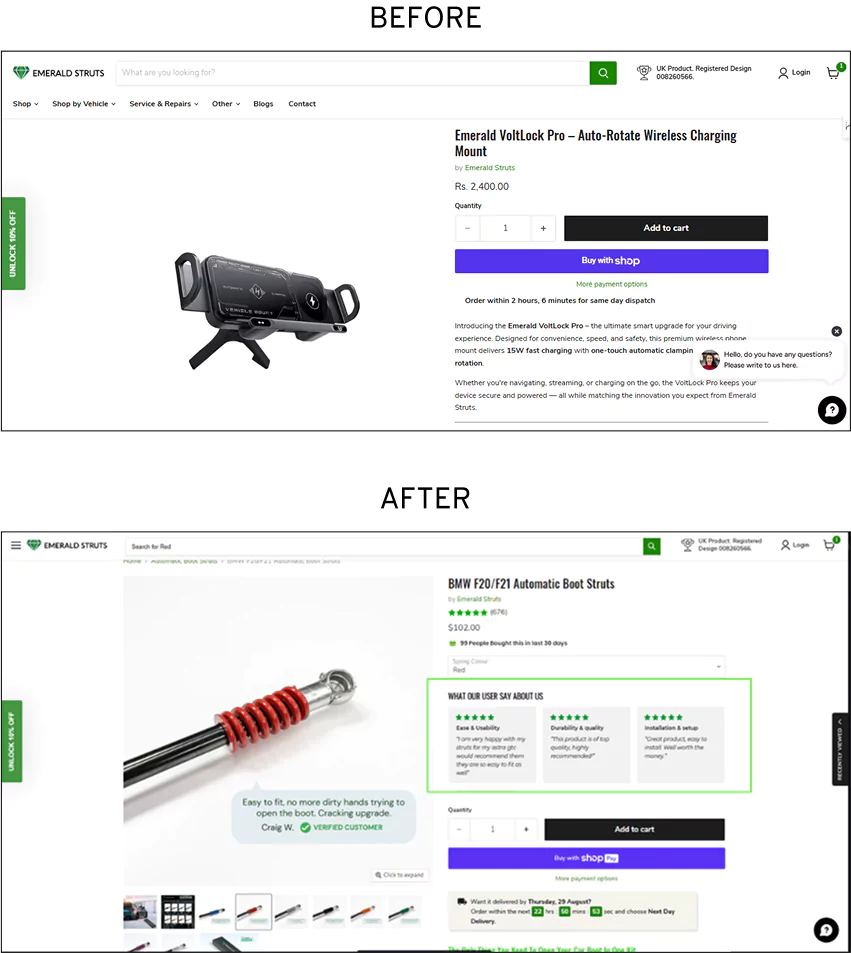Screen dimensions: 851x953
Task: Open the Blogs menu item
Action: point(263,104)
